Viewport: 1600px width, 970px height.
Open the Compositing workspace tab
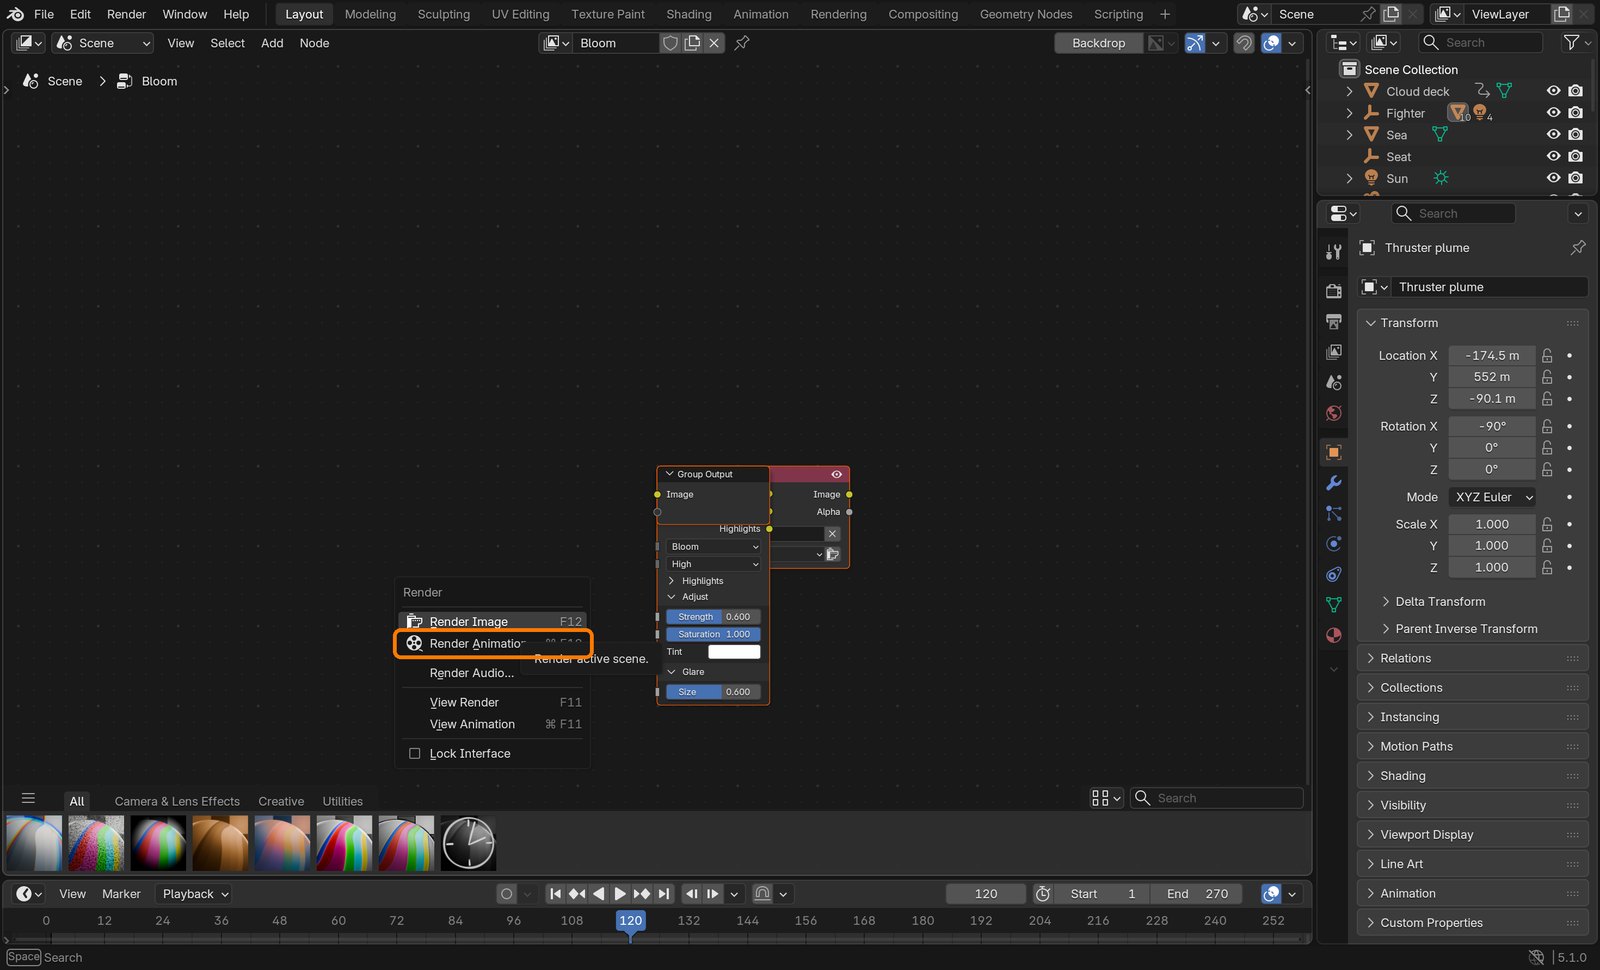coord(923,14)
